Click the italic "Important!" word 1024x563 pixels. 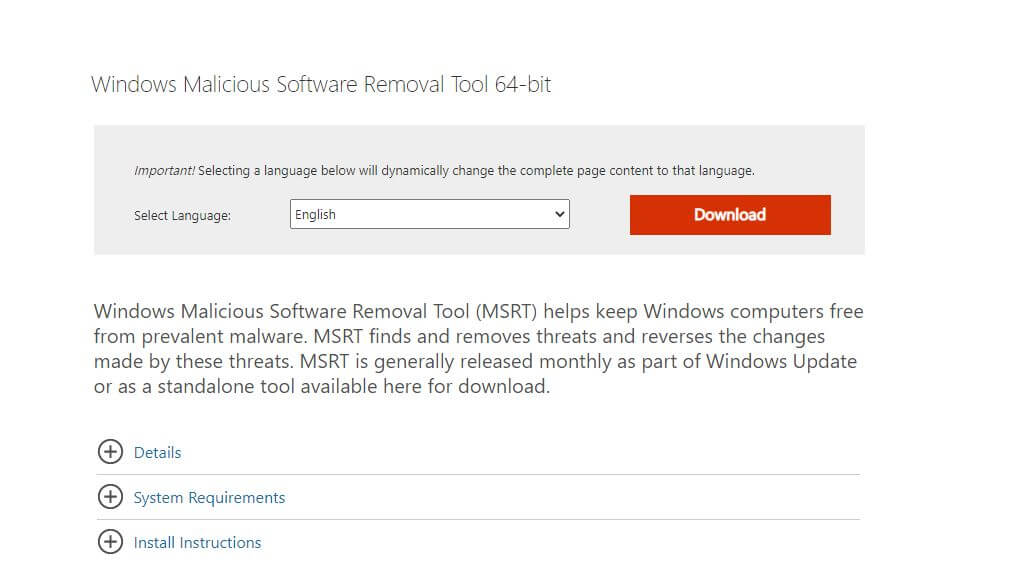[164, 171]
